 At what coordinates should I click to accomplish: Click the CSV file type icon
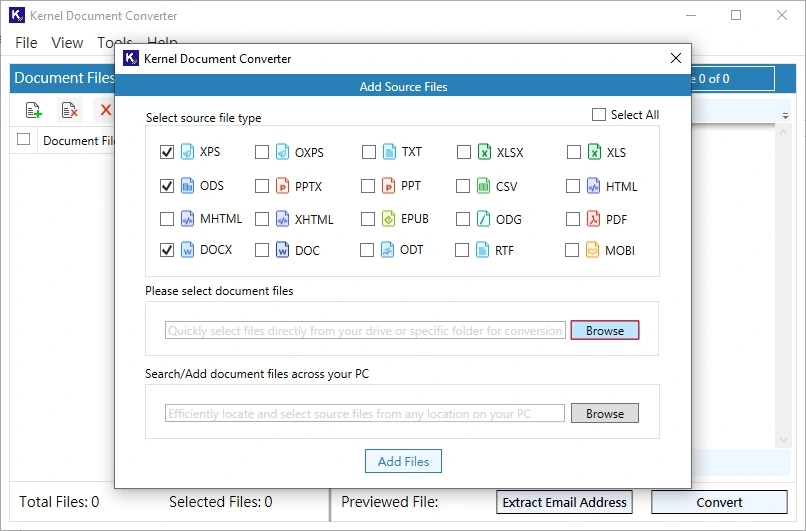(x=483, y=186)
